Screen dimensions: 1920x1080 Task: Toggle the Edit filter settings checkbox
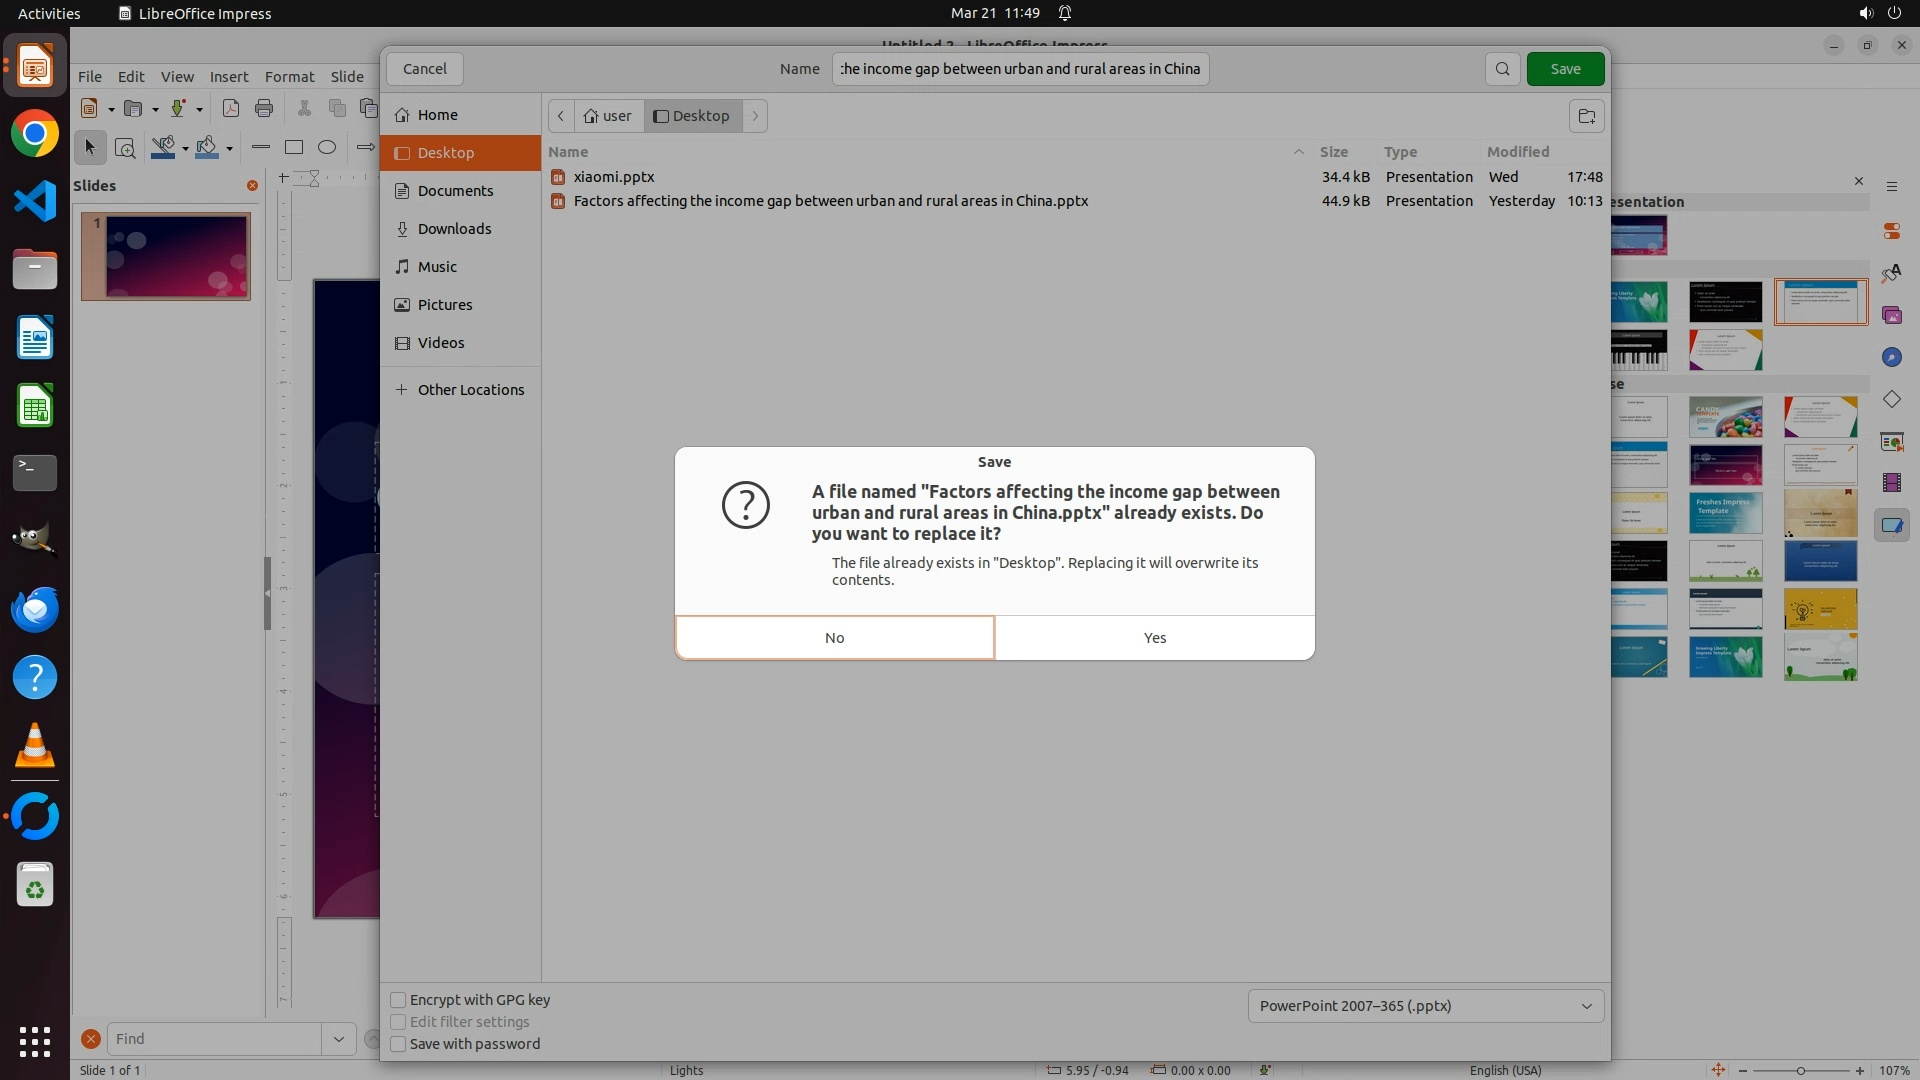398,1022
